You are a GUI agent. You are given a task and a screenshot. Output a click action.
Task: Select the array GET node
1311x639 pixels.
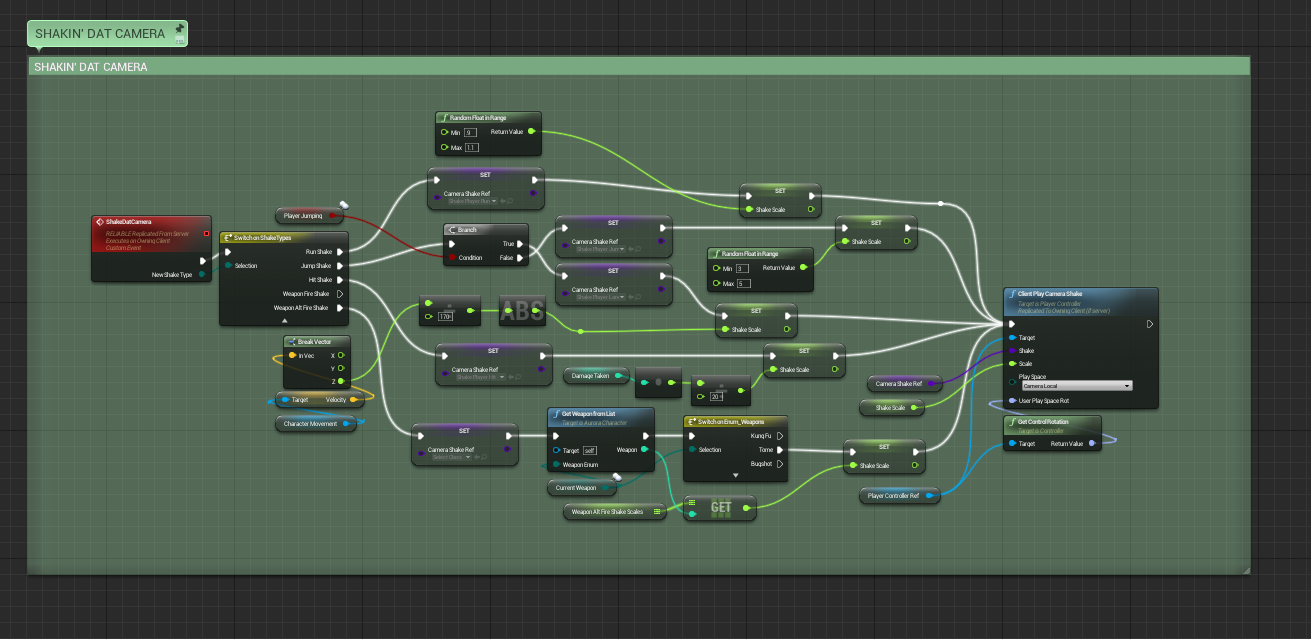pos(720,508)
